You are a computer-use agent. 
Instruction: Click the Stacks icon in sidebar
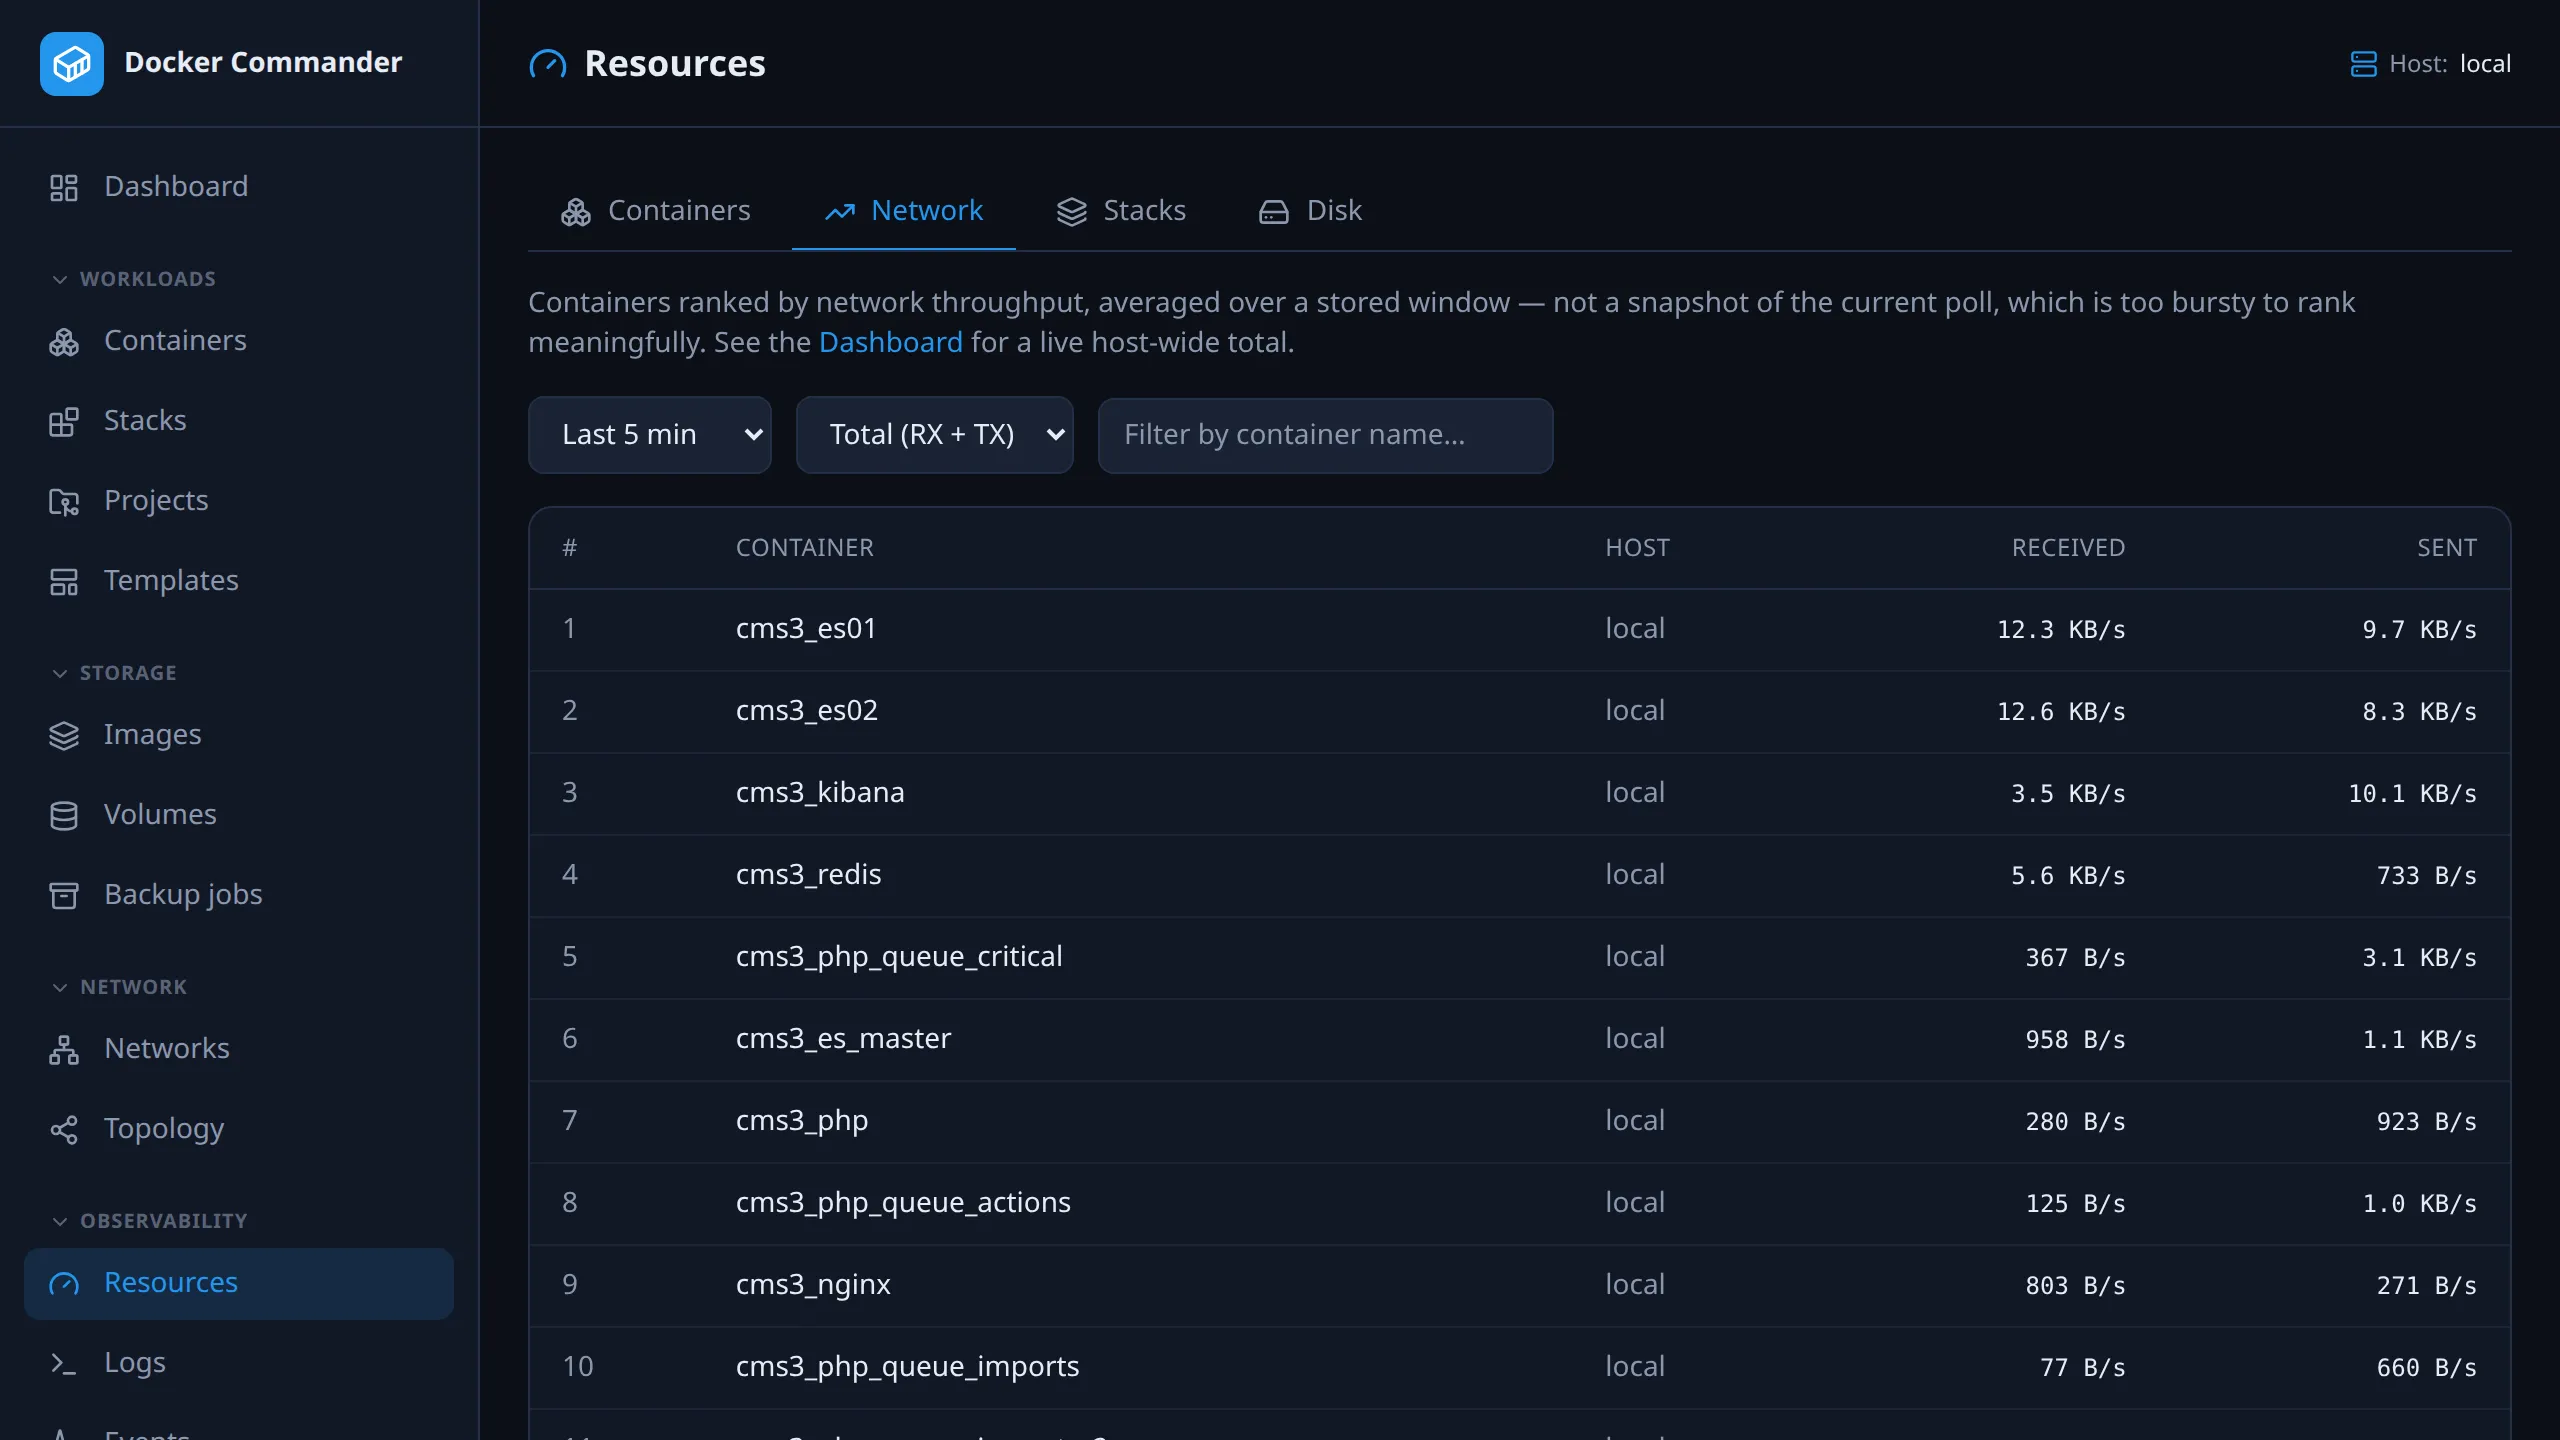[x=64, y=421]
